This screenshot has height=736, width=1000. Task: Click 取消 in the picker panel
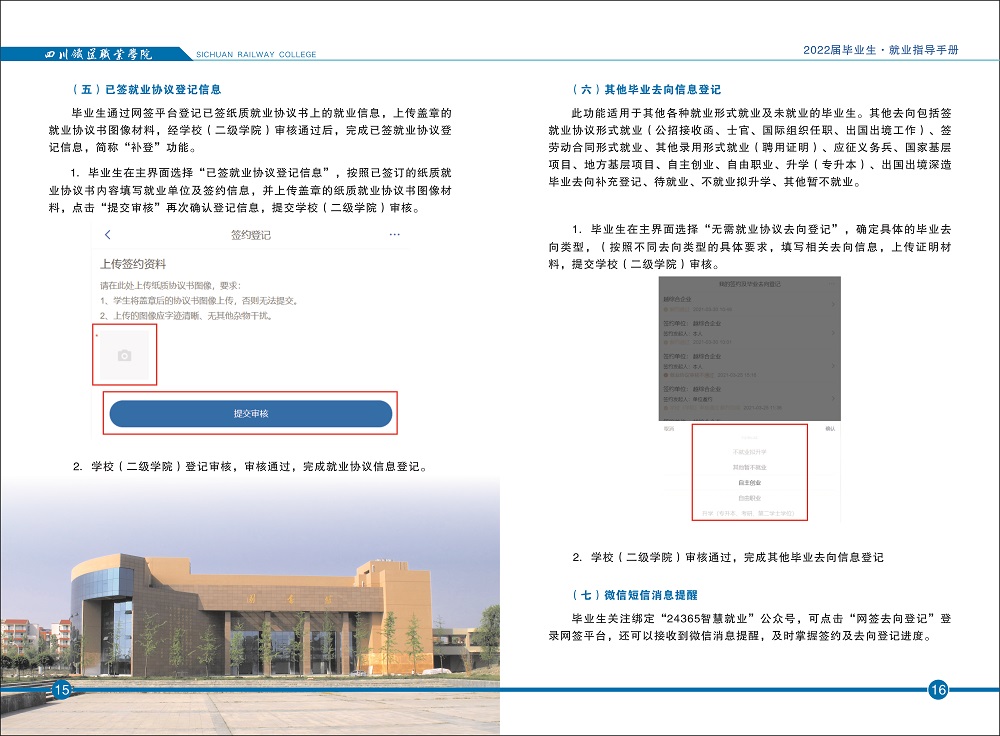tap(668, 428)
